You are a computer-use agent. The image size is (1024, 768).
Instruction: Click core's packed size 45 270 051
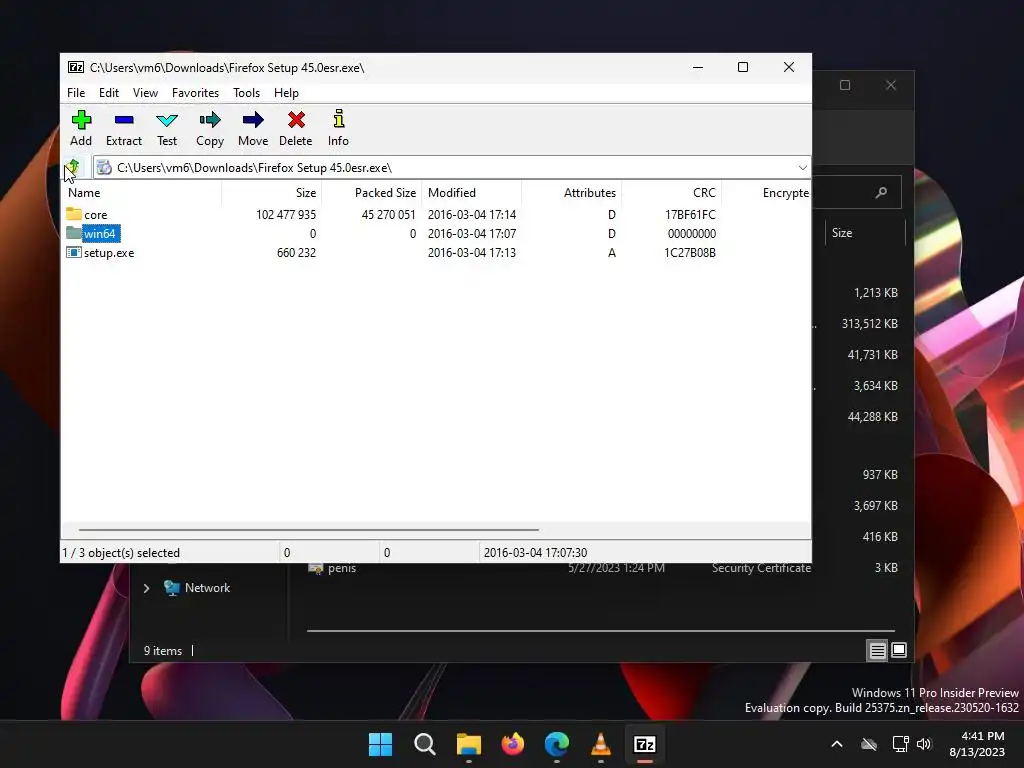pyautogui.click(x=388, y=214)
